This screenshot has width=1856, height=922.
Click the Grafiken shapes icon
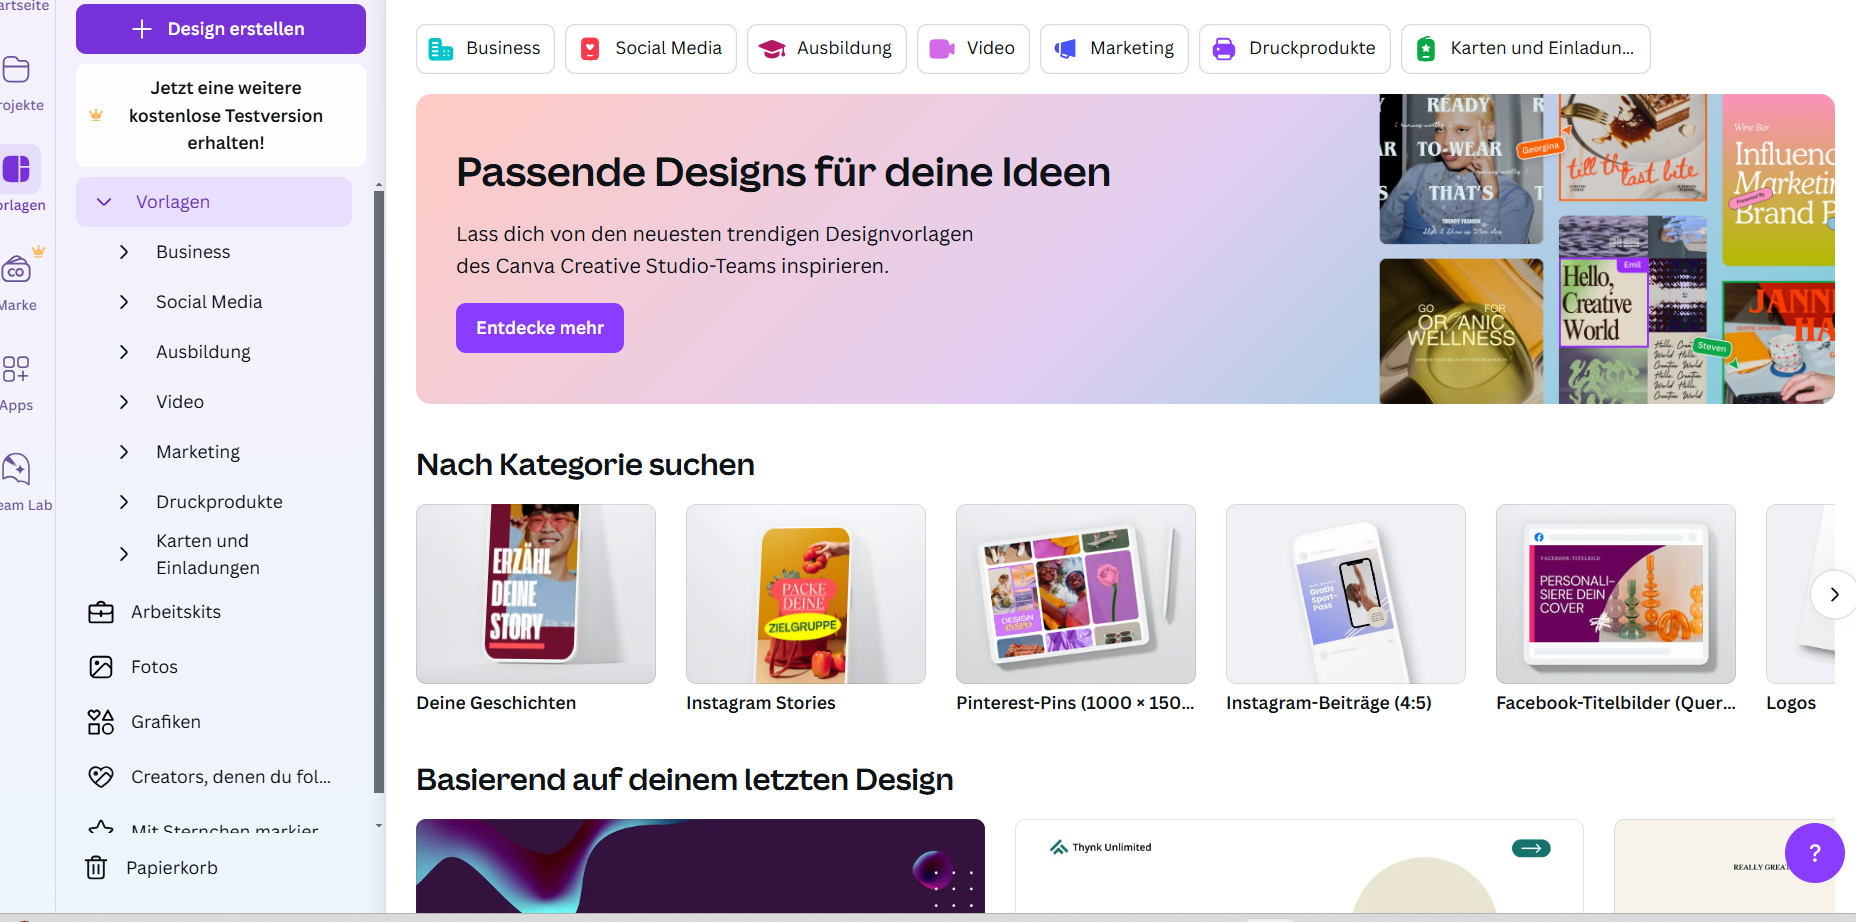[x=101, y=722]
